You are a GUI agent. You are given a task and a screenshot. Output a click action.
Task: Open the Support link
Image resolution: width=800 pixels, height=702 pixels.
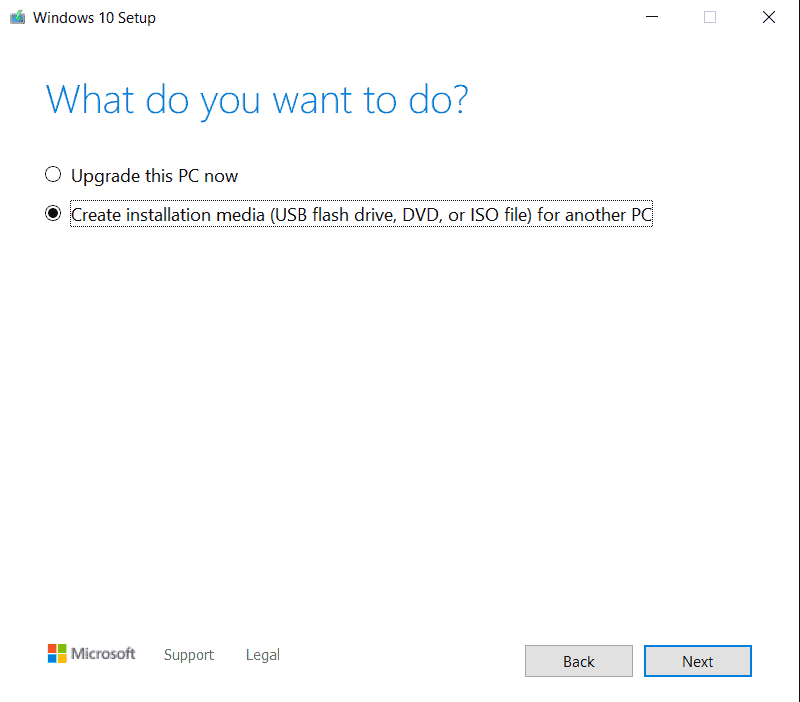(189, 655)
